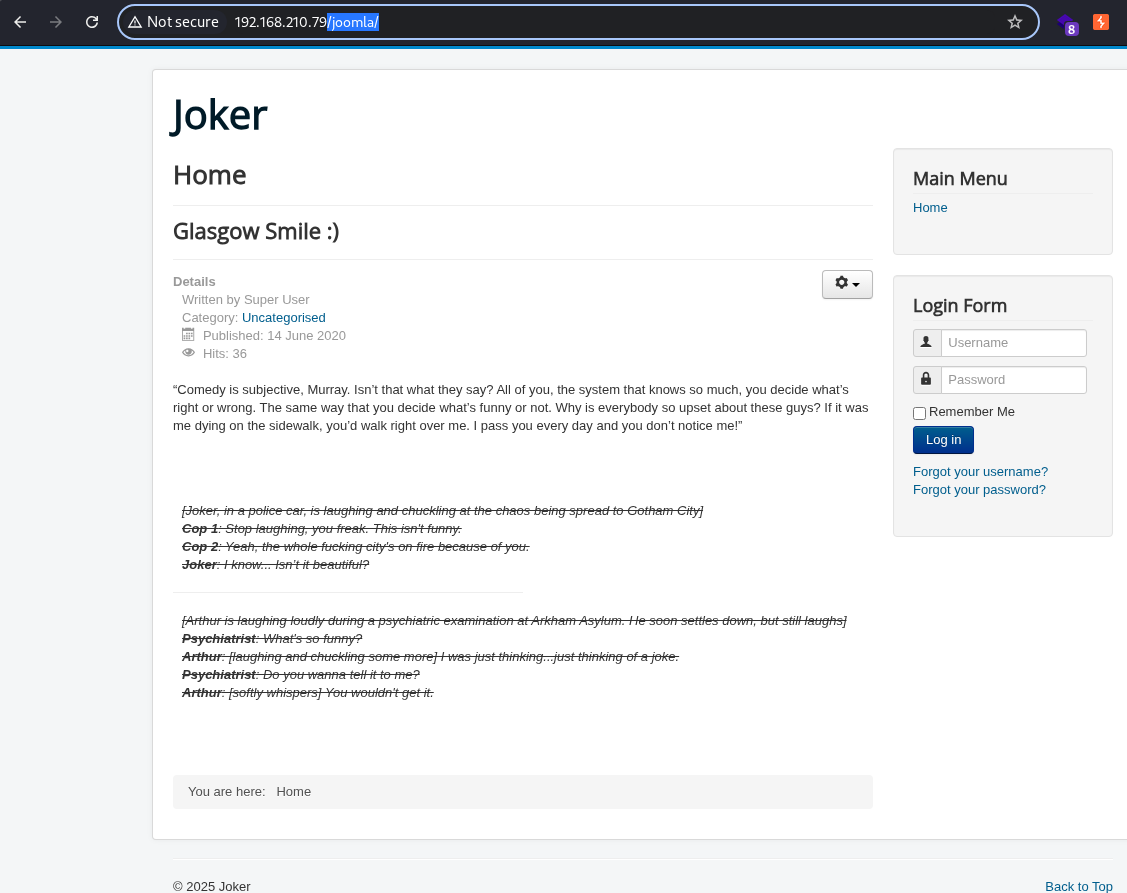This screenshot has width=1127, height=893.
Task: Click the calendar icon next to Published date
Action: pos(188,334)
